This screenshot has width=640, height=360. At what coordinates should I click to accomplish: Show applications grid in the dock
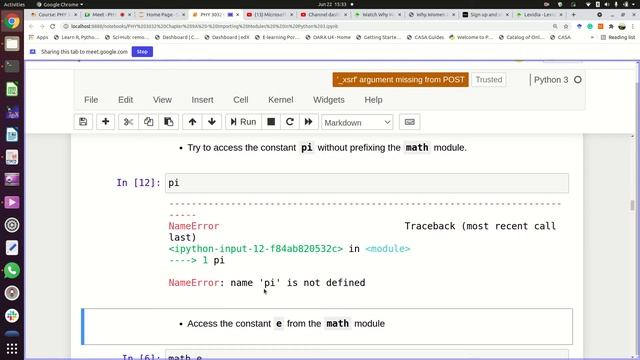(x=12, y=348)
